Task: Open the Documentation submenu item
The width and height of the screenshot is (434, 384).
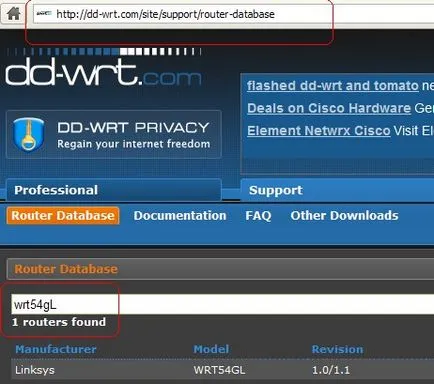Action: (180, 216)
